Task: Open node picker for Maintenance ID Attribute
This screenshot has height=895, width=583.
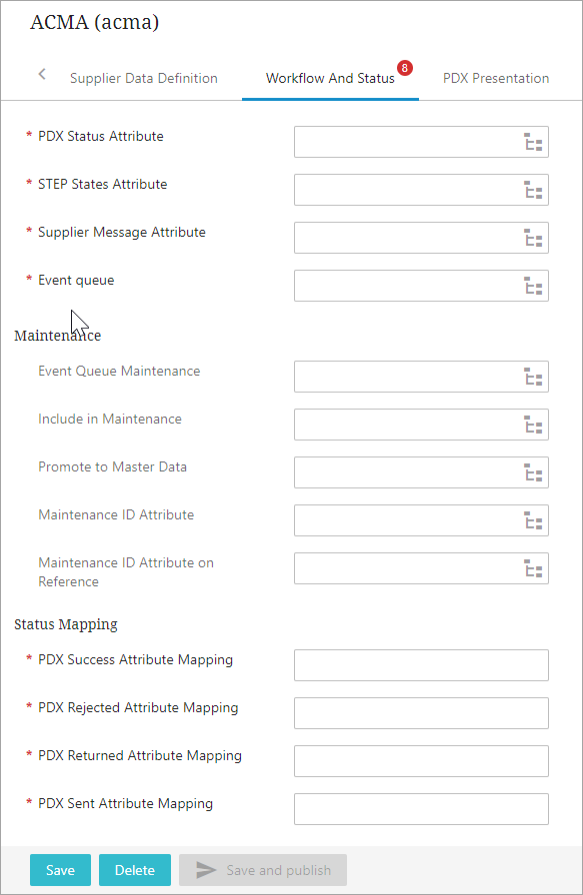Action: pyautogui.click(x=533, y=521)
